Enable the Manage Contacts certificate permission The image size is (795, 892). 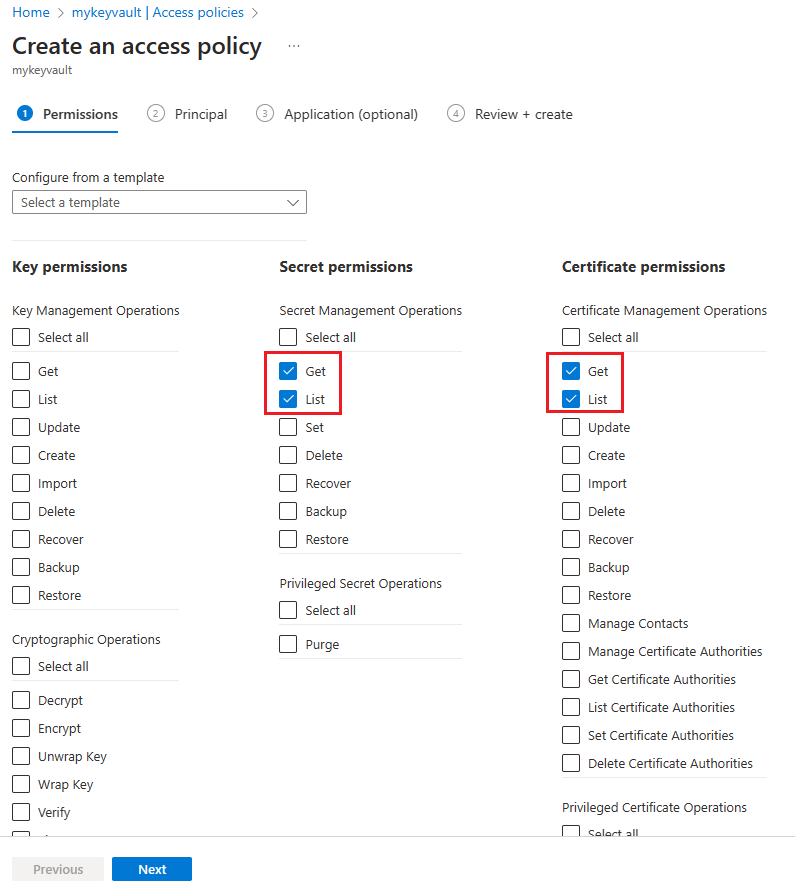571,623
